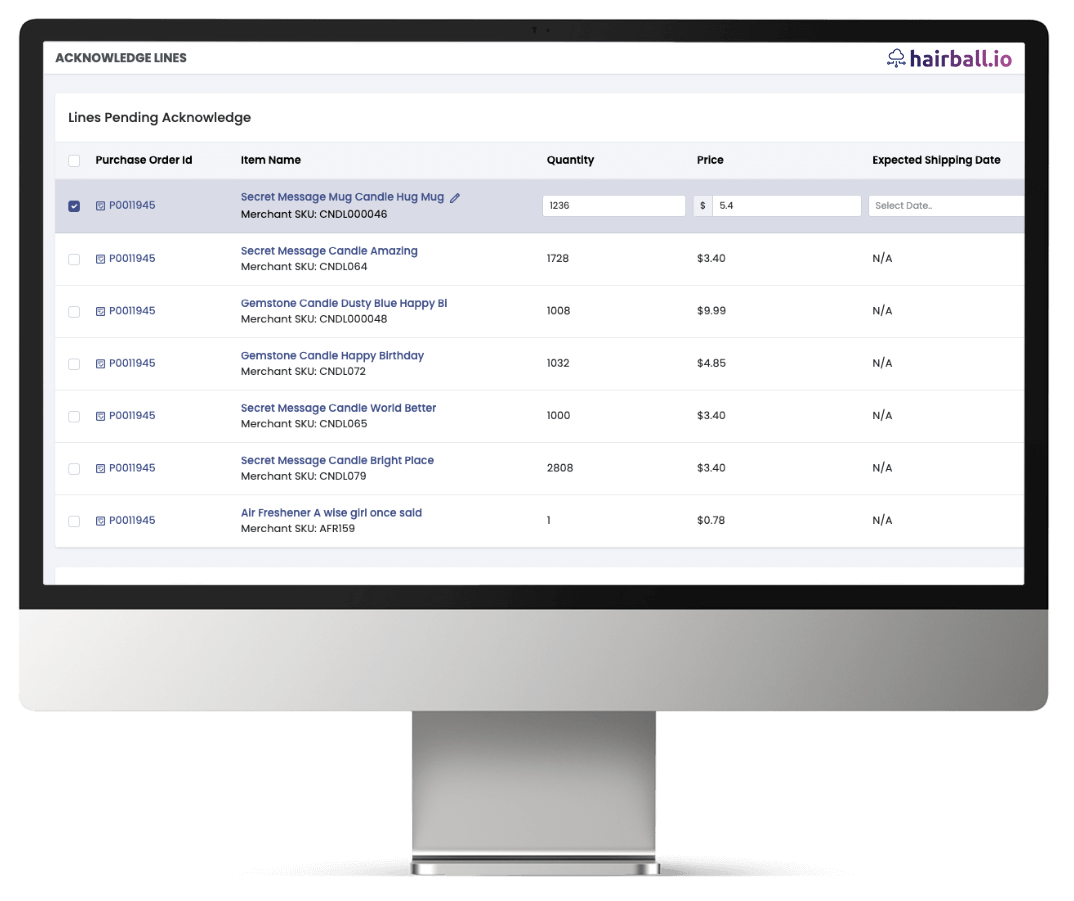1074x901 pixels.
Task: Click the order icon in the Dusty Blue row
Action: [x=100, y=311]
